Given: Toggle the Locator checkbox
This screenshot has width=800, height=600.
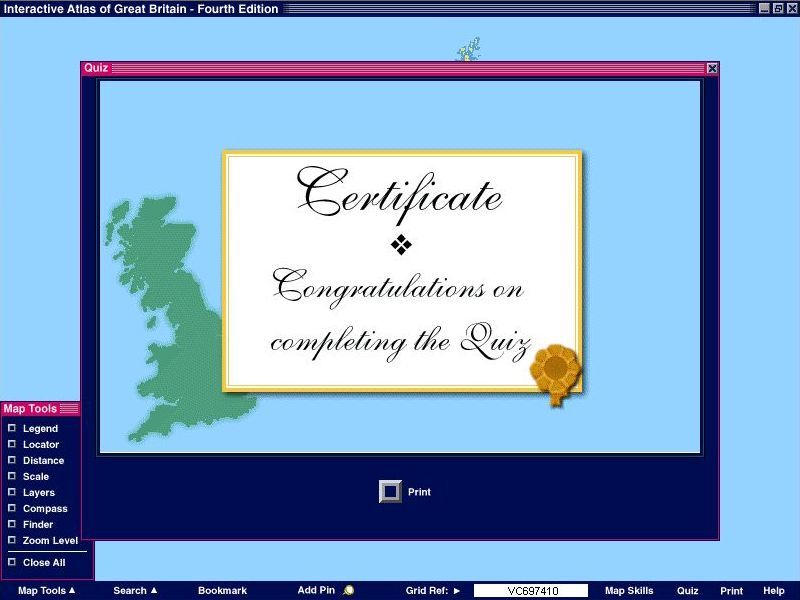Looking at the screenshot, I should pos(12,444).
